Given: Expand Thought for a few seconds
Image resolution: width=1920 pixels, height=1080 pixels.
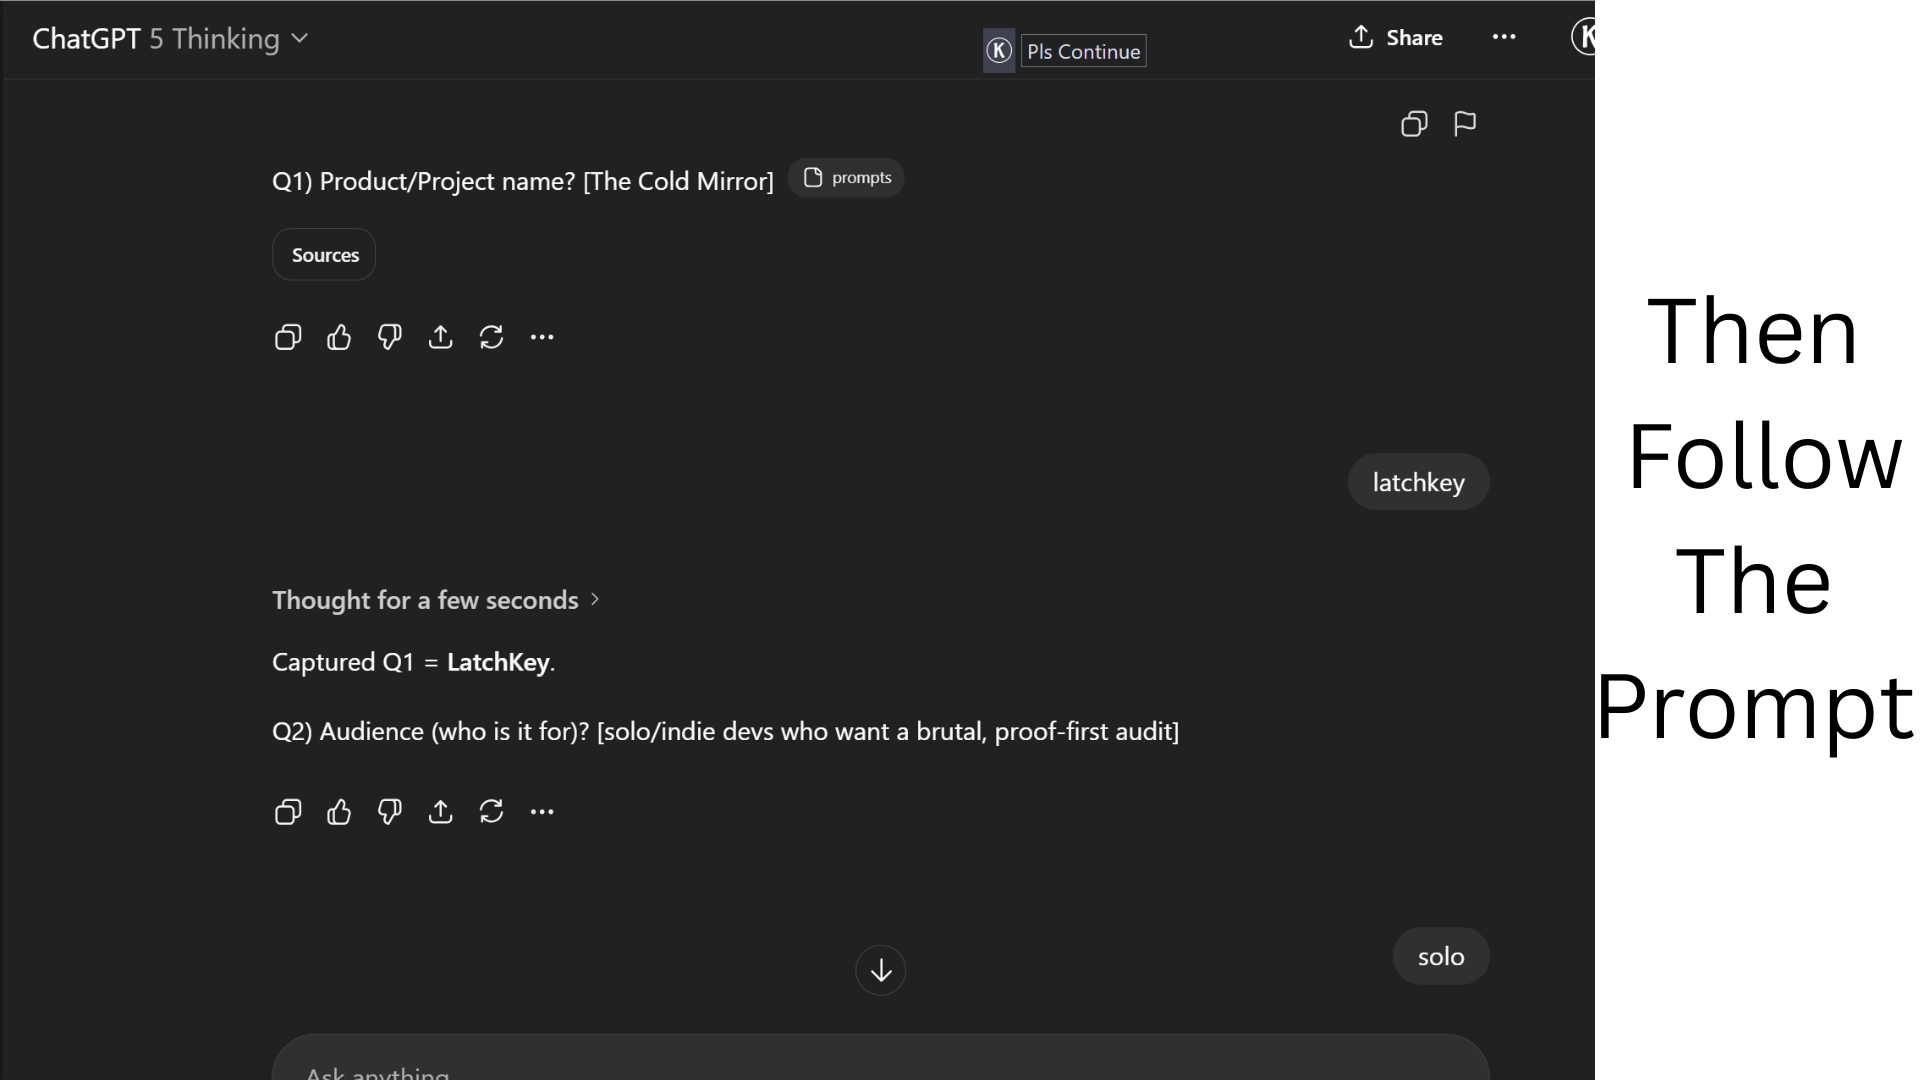Looking at the screenshot, I should [x=436, y=600].
